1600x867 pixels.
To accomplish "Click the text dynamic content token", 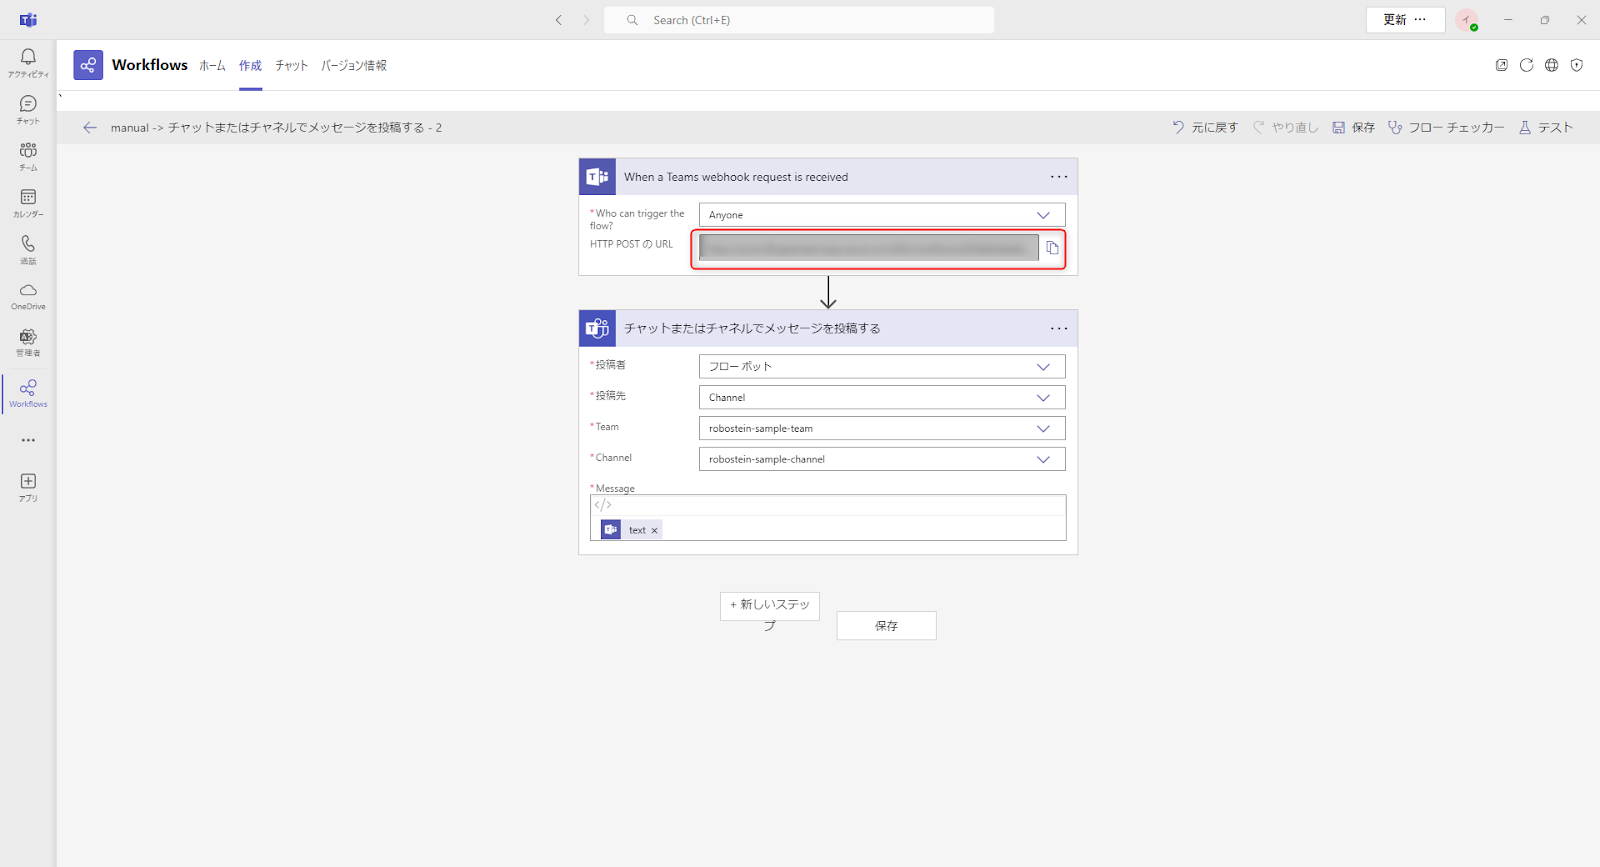I will point(631,530).
